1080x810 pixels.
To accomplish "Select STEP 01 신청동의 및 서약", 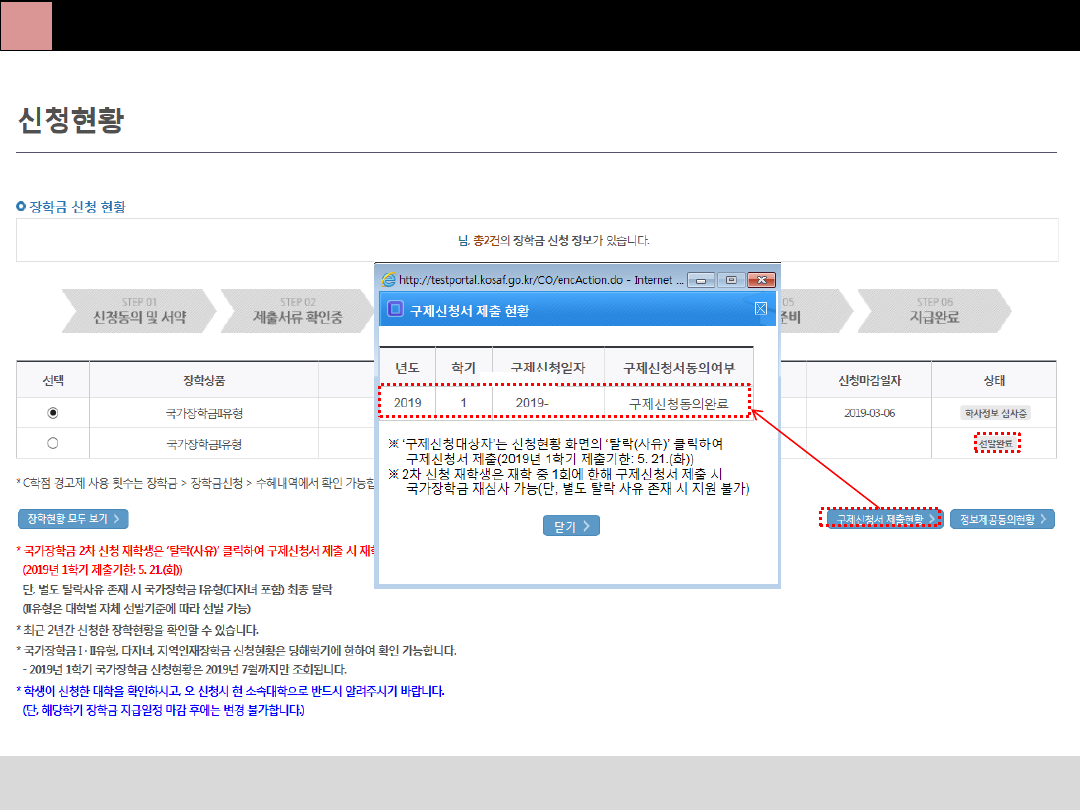I will point(139,311).
